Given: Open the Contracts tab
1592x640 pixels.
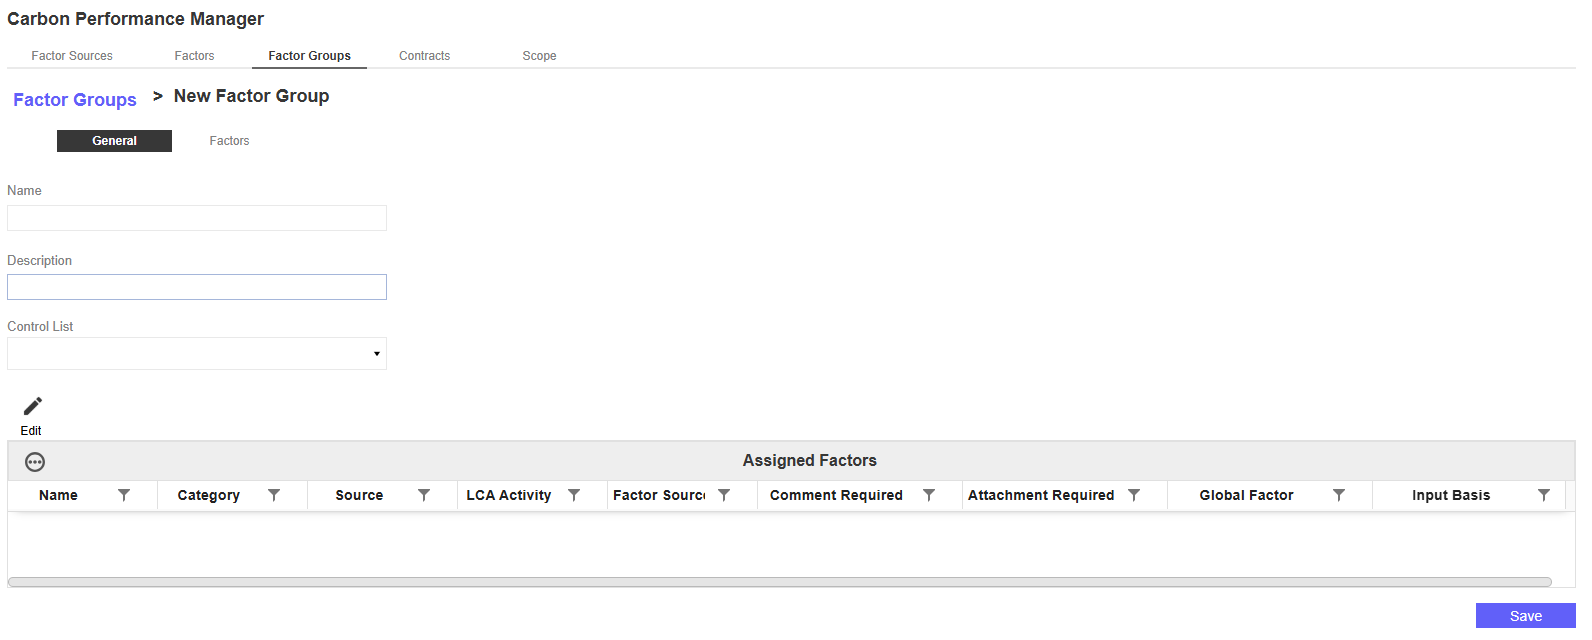Looking at the screenshot, I should [424, 56].
